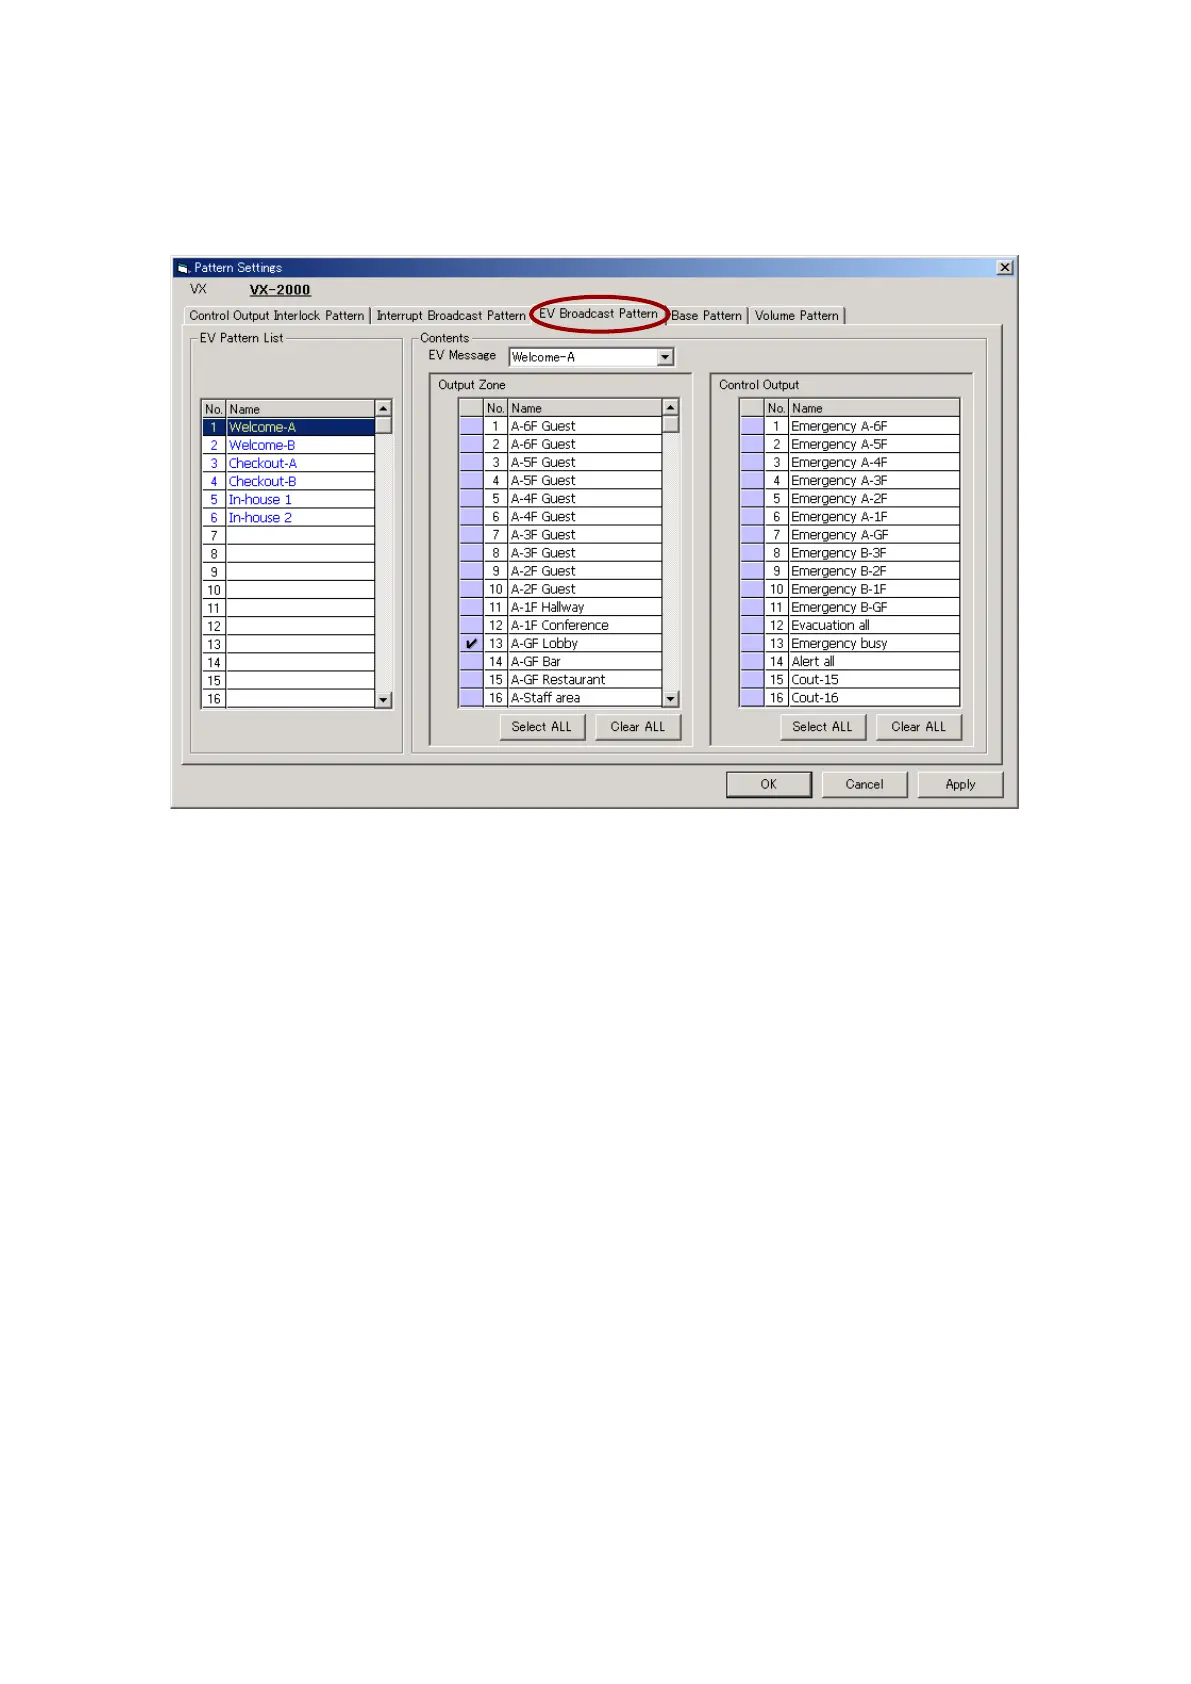Screen dimensions: 1191x1684
Task: Tick the Cout-15 control output checkbox
Action: click(752, 679)
